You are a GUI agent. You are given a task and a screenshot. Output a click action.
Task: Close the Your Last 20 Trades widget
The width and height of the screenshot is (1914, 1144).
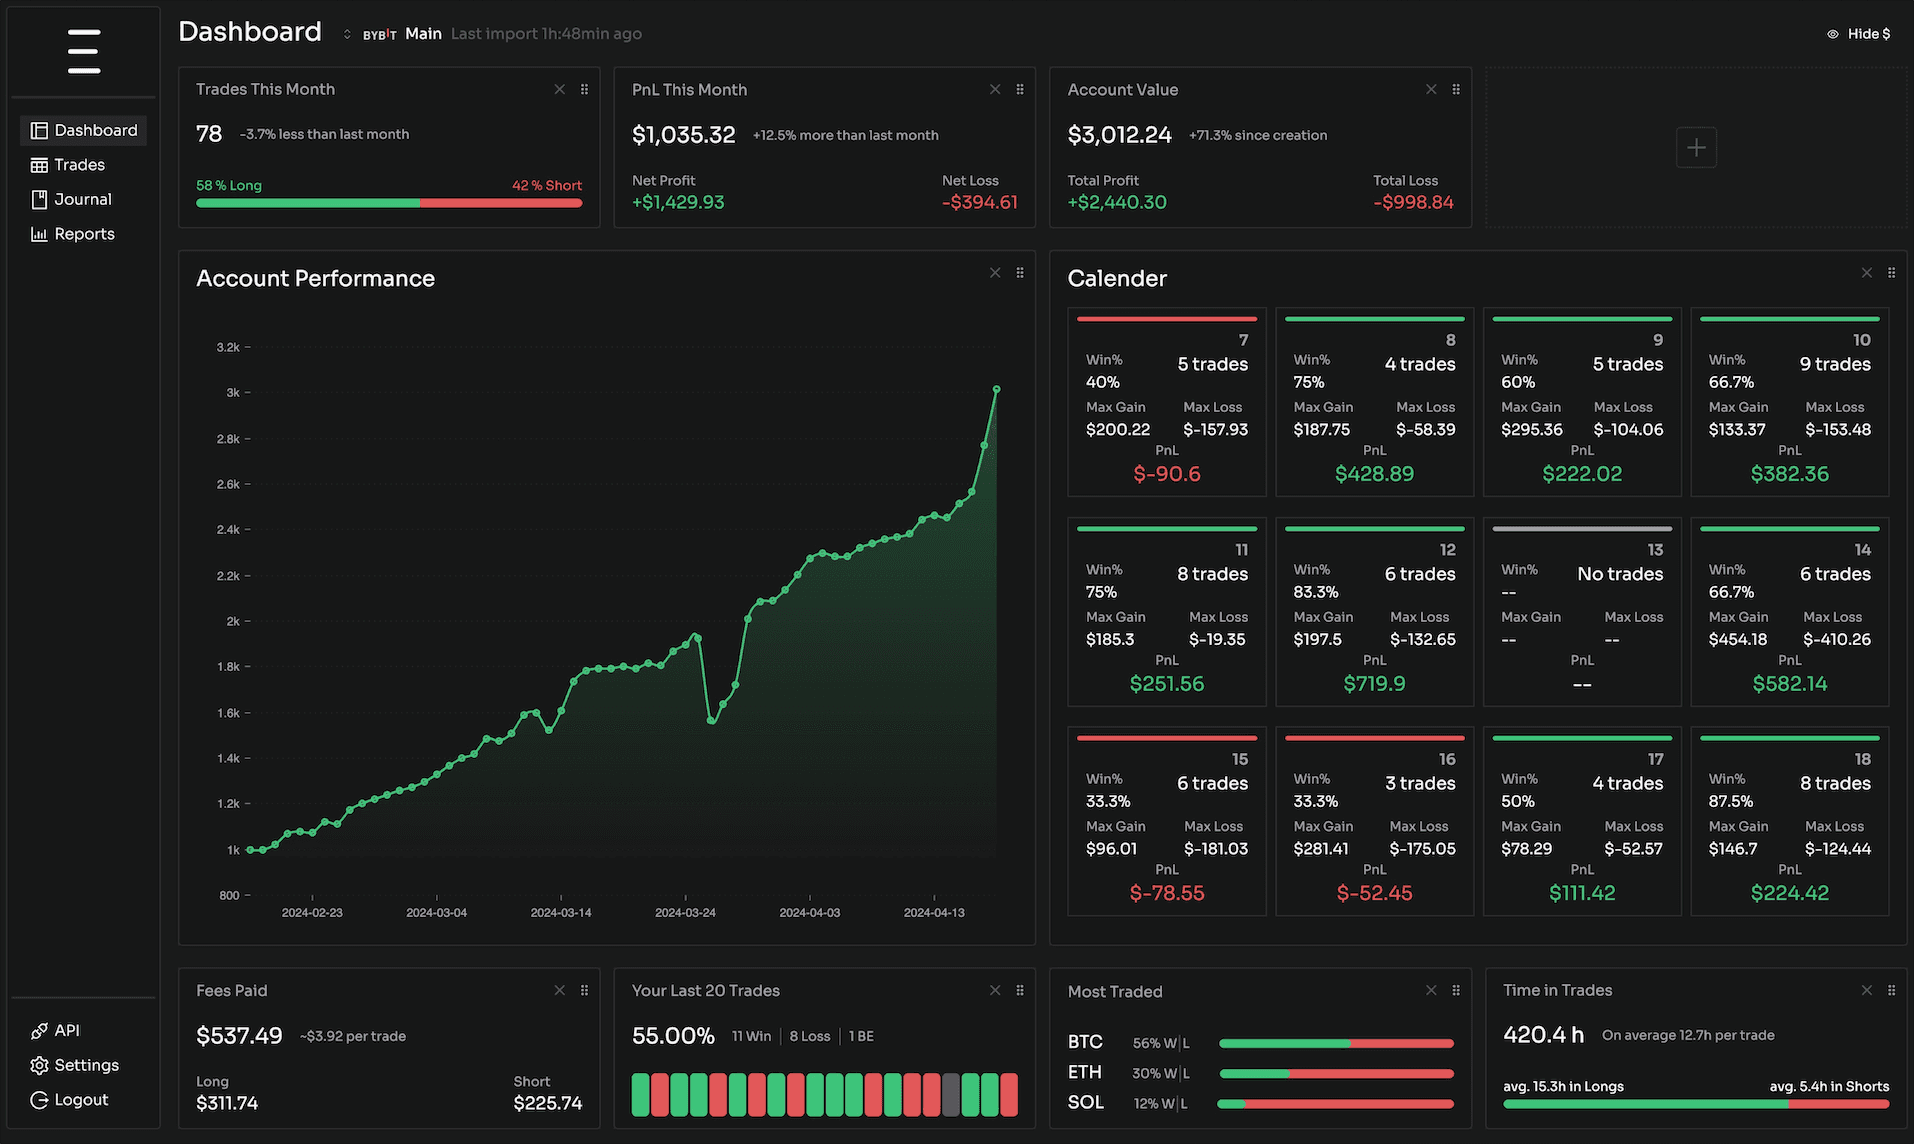(x=995, y=990)
